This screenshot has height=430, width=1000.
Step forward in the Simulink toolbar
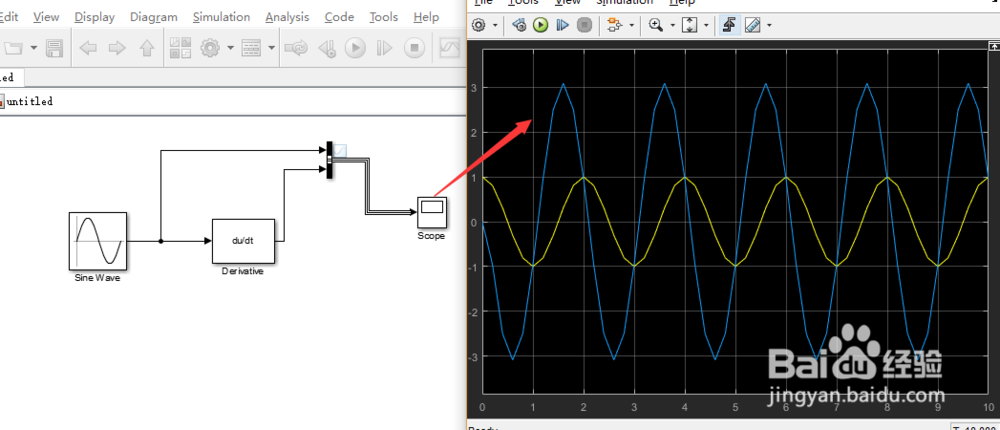point(385,48)
